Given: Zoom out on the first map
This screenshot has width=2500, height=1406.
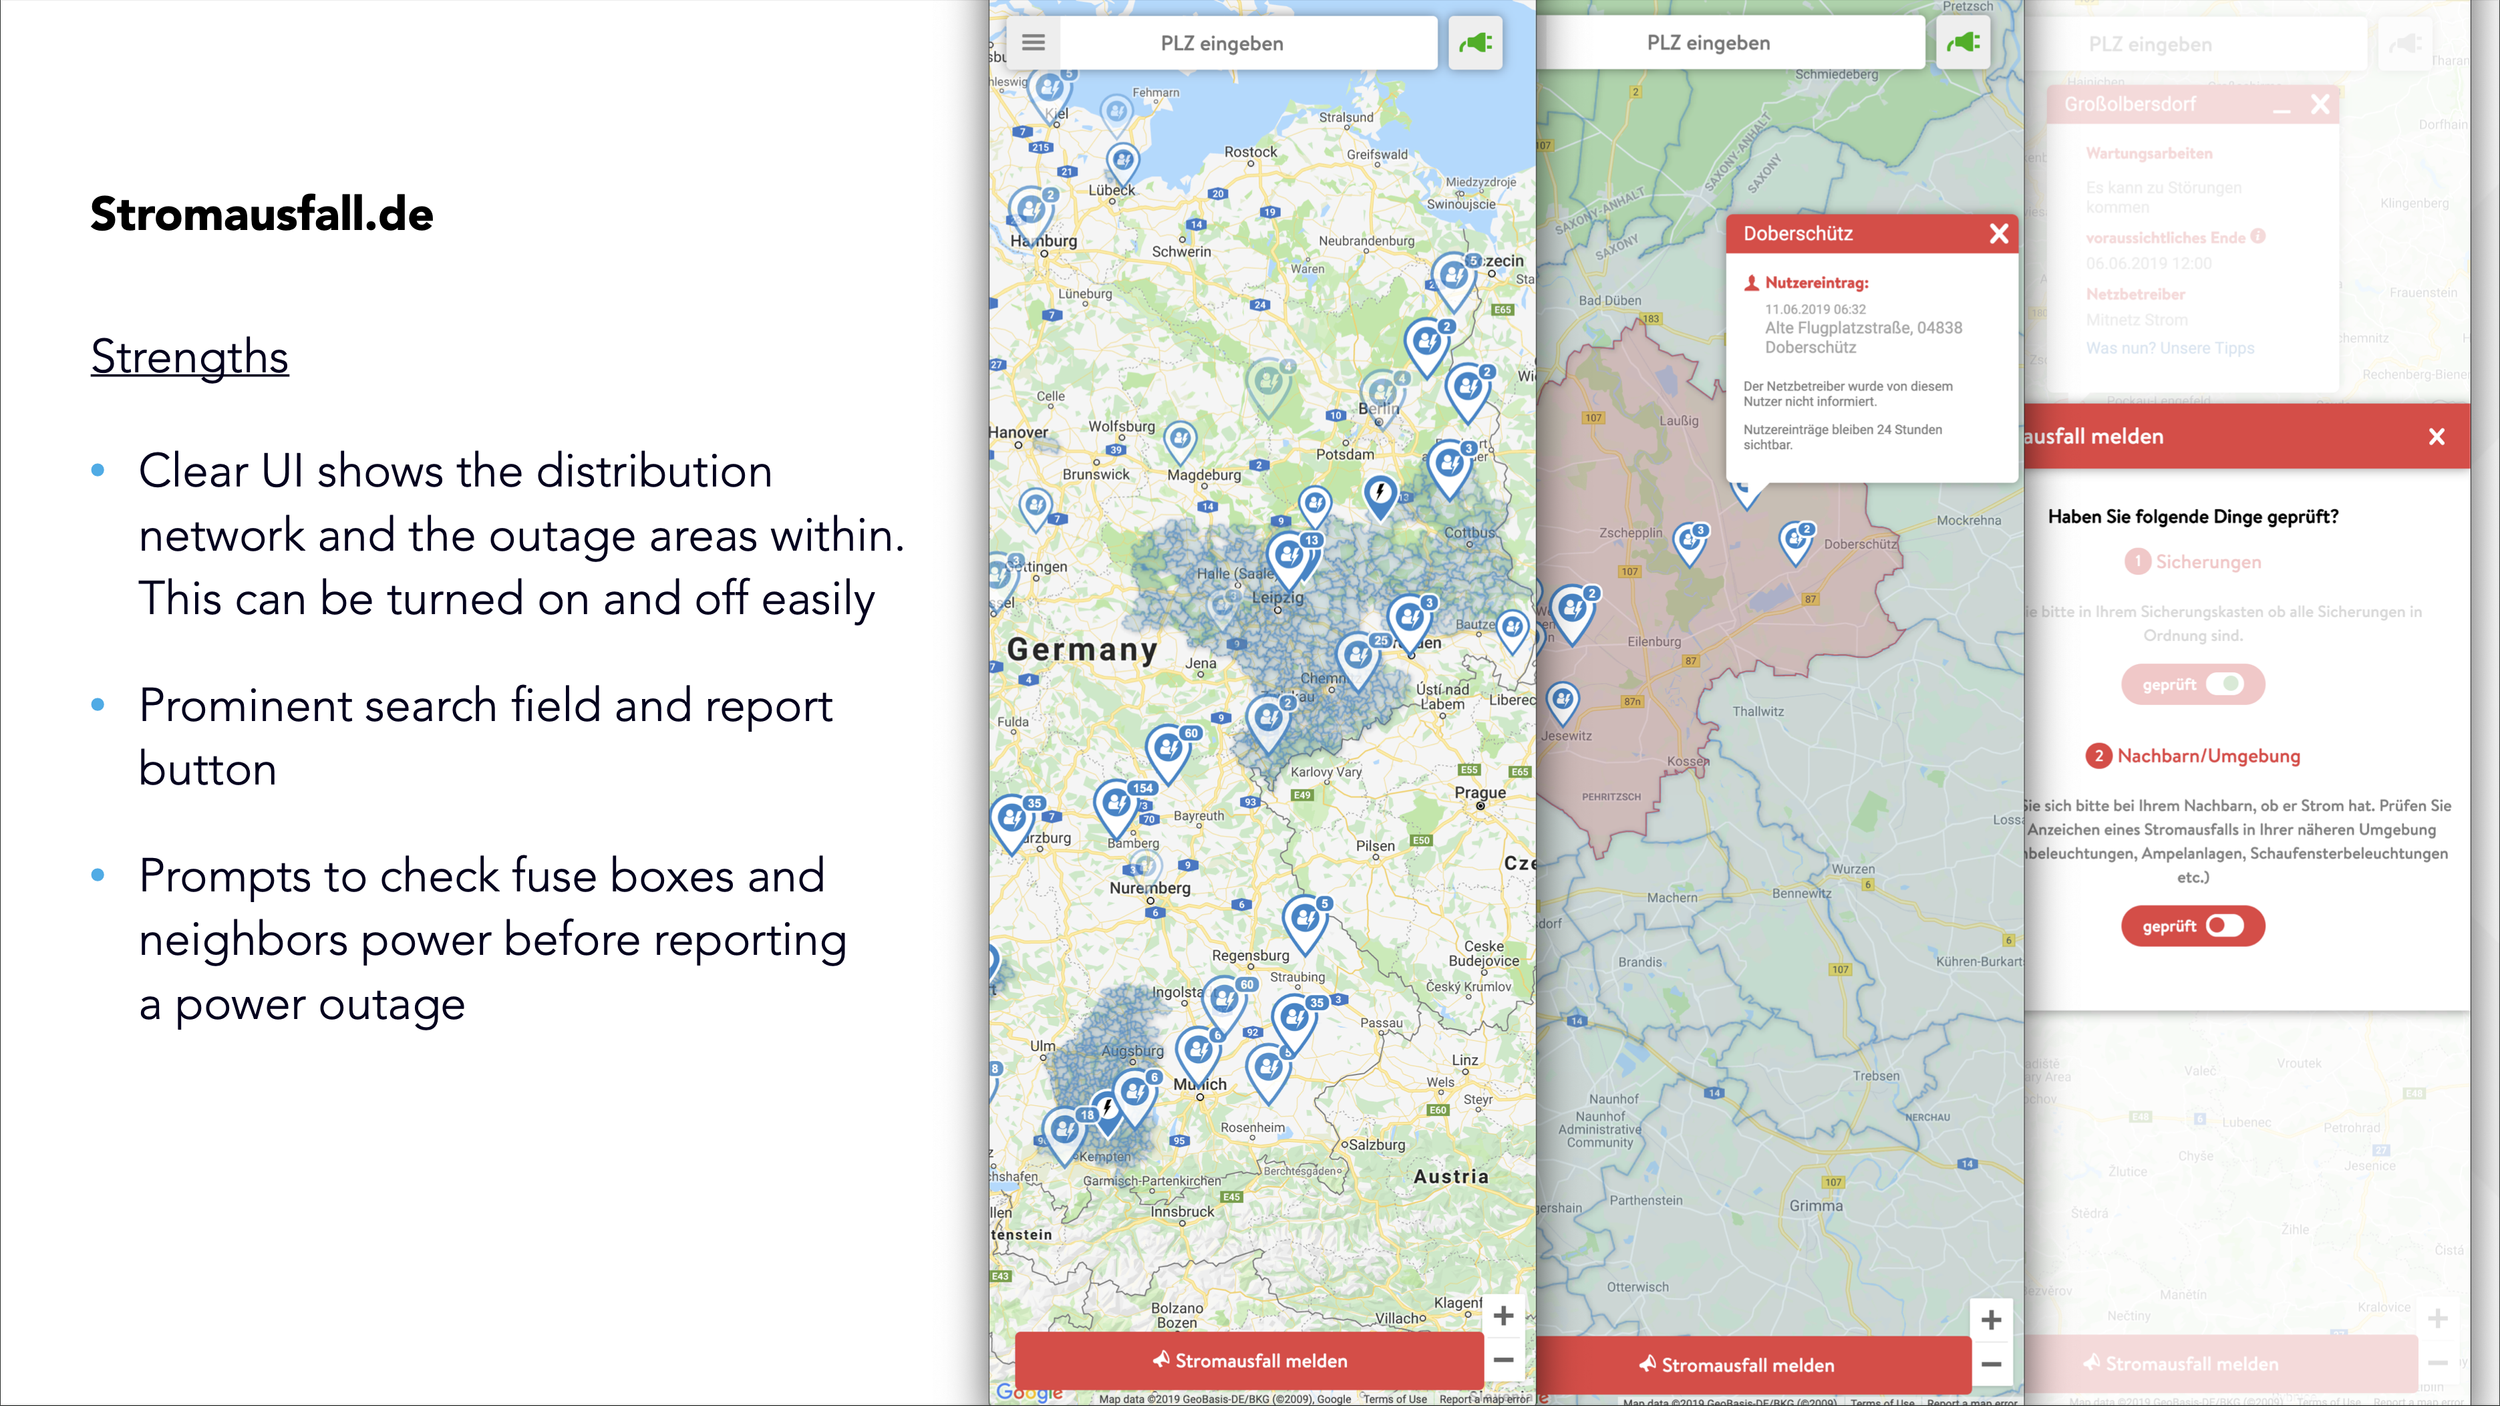Looking at the screenshot, I should pyautogui.click(x=1503, y=1359).
